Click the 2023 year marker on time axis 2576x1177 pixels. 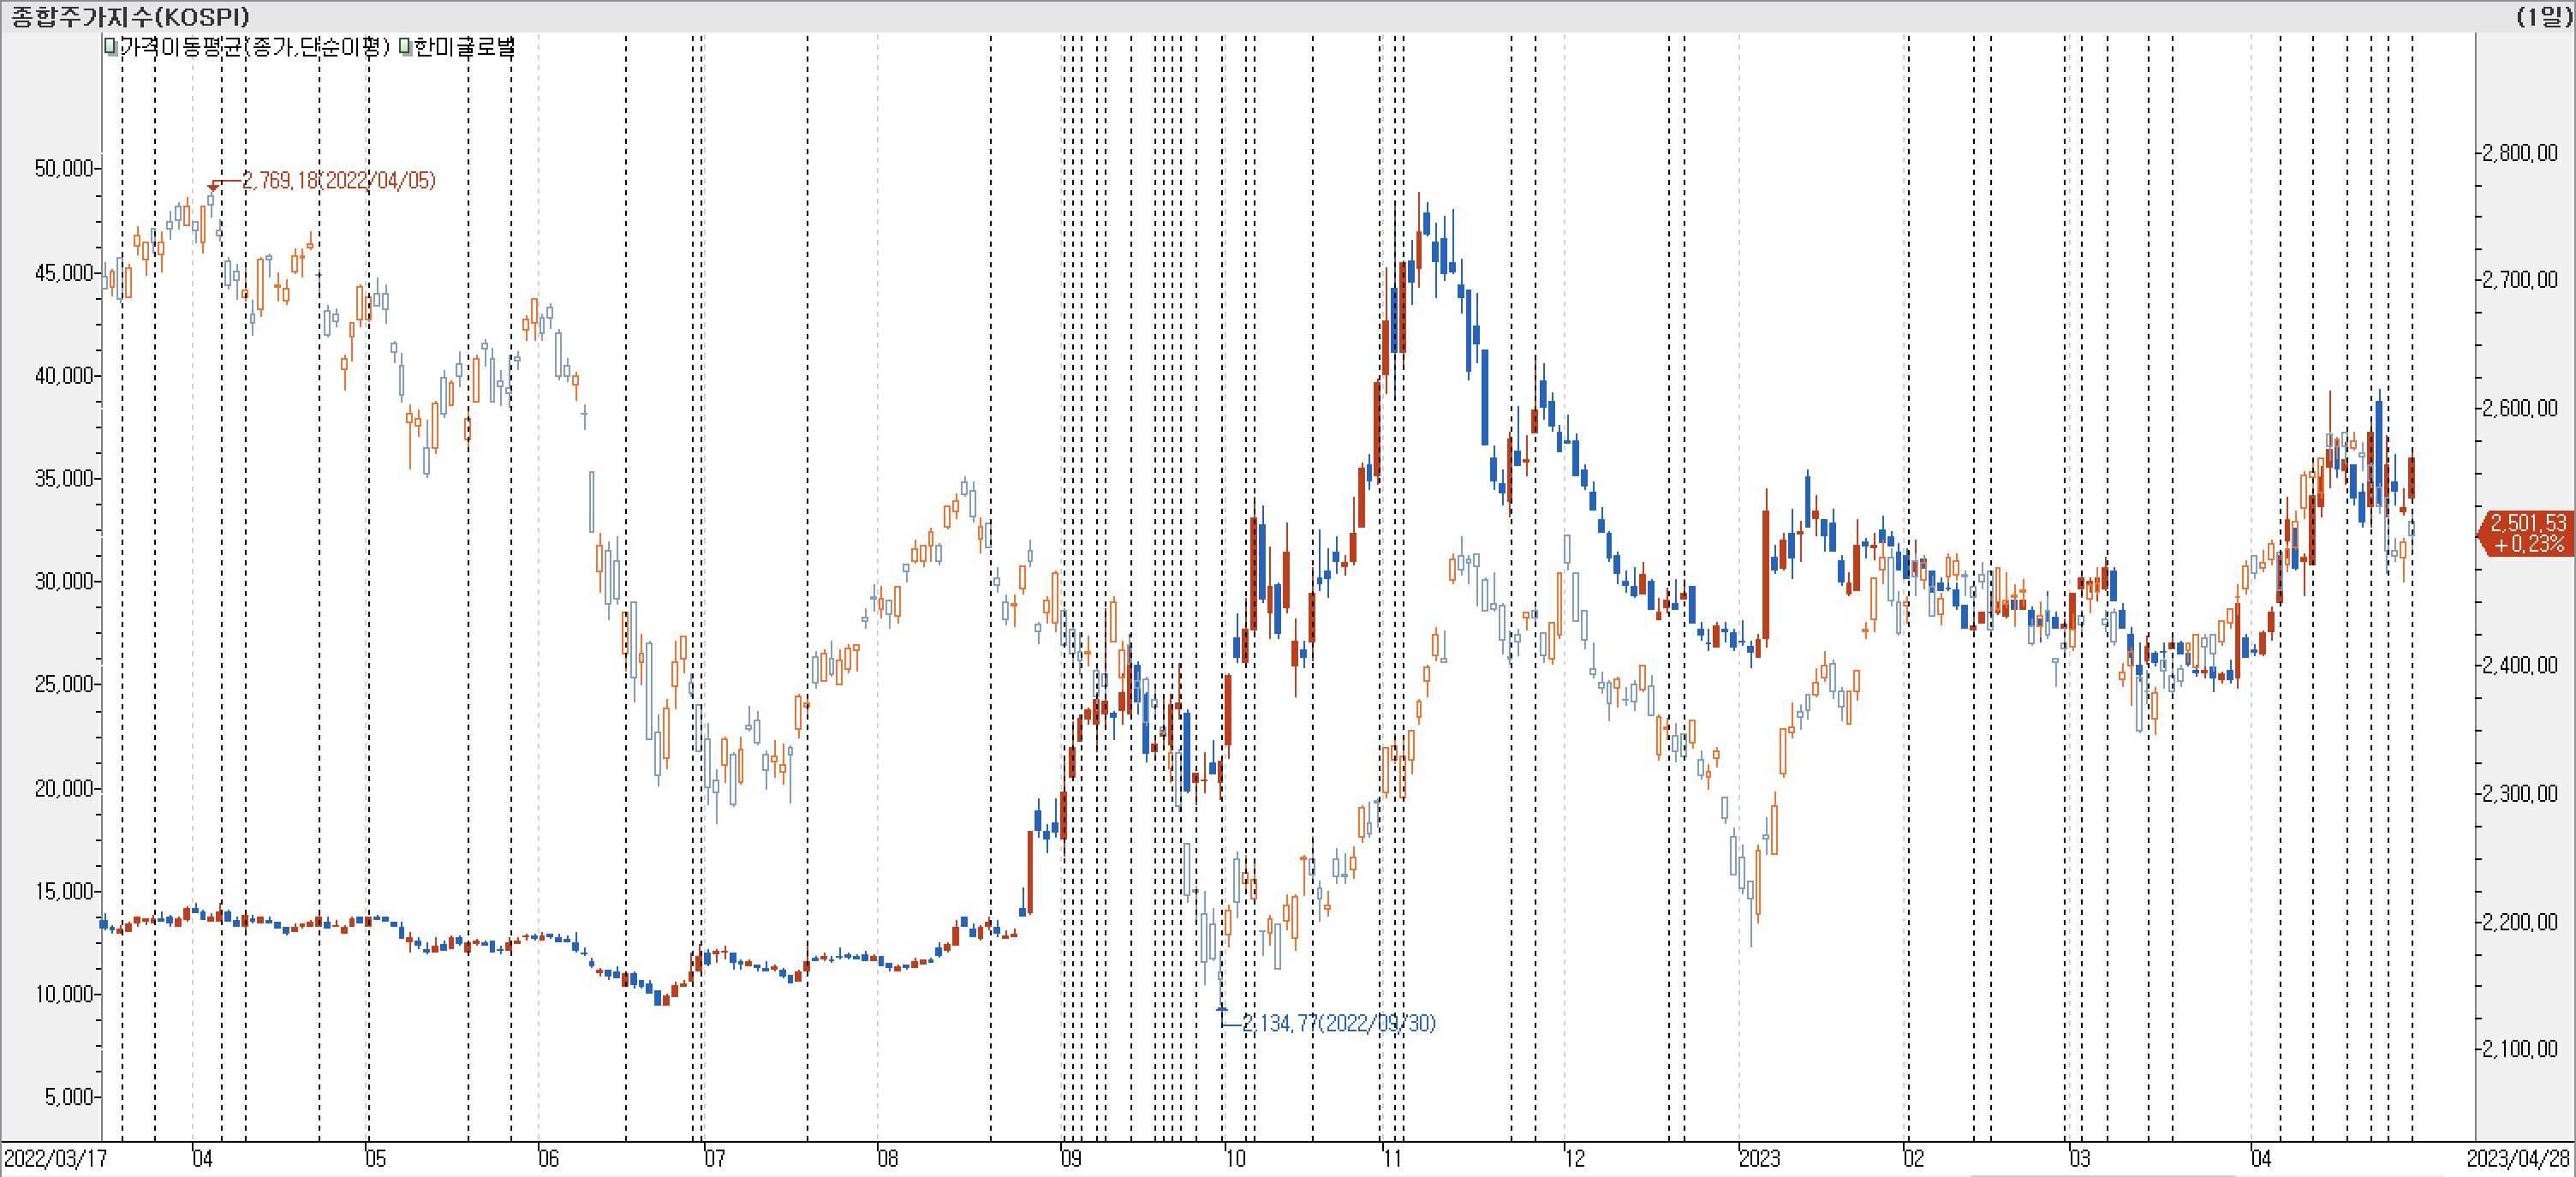tap(1759, 1158)
